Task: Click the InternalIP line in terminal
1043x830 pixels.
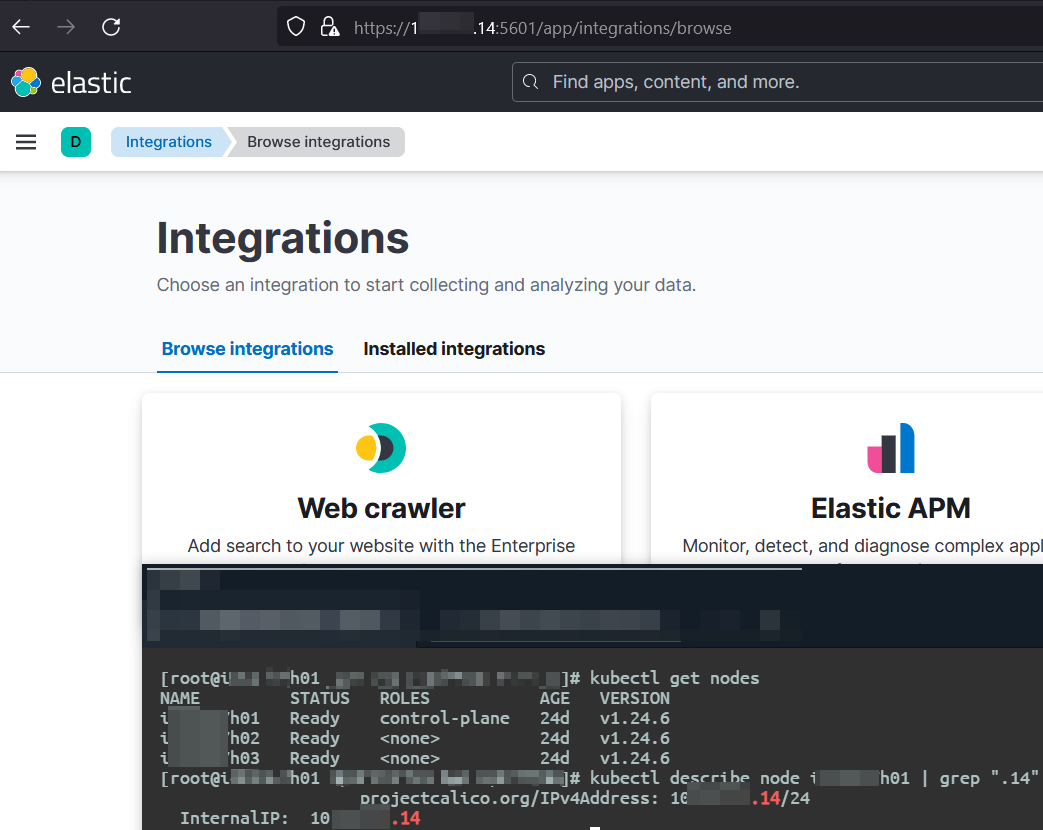Action: [300, 818]
